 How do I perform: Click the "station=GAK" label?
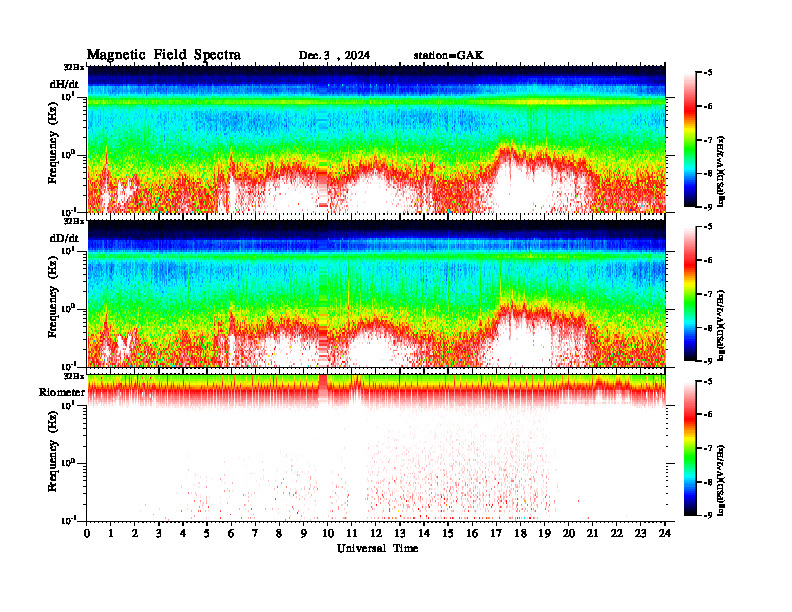tap(448, 55)
